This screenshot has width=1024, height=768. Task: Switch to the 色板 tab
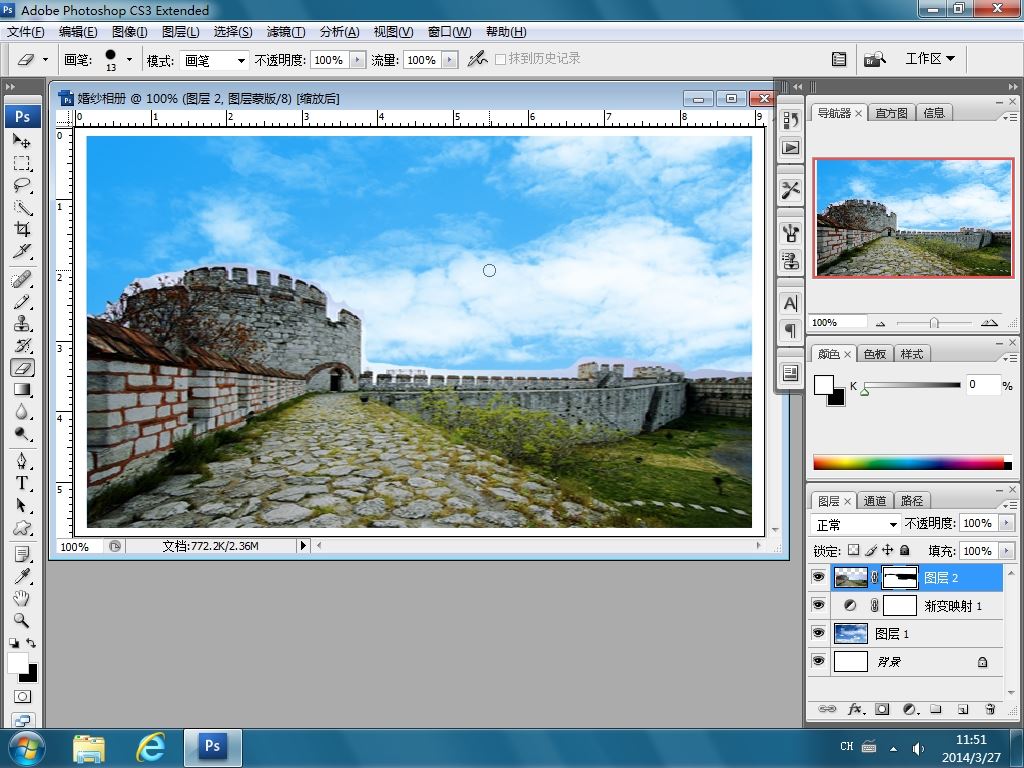coord(874,354)
